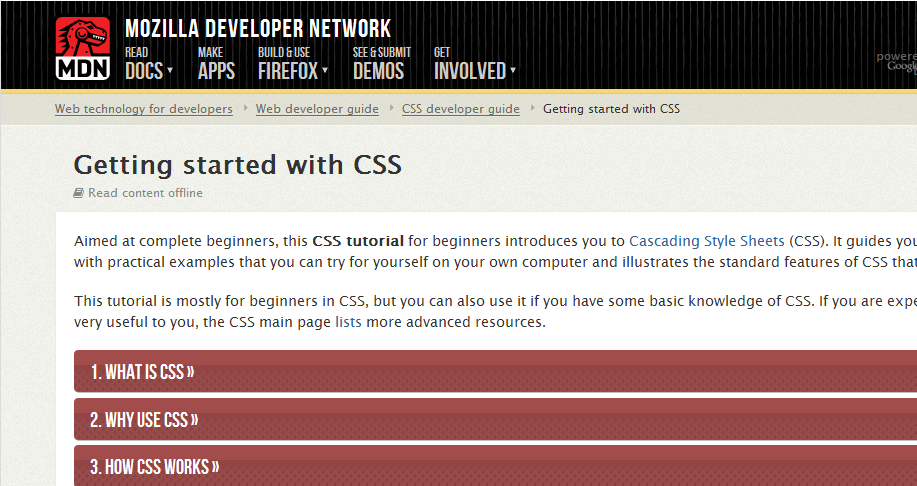Click the breadcrumb arrow before Getting started with CSS
Image resolution: width=917 pixels, height=486 pixels.
pos(532,108)
